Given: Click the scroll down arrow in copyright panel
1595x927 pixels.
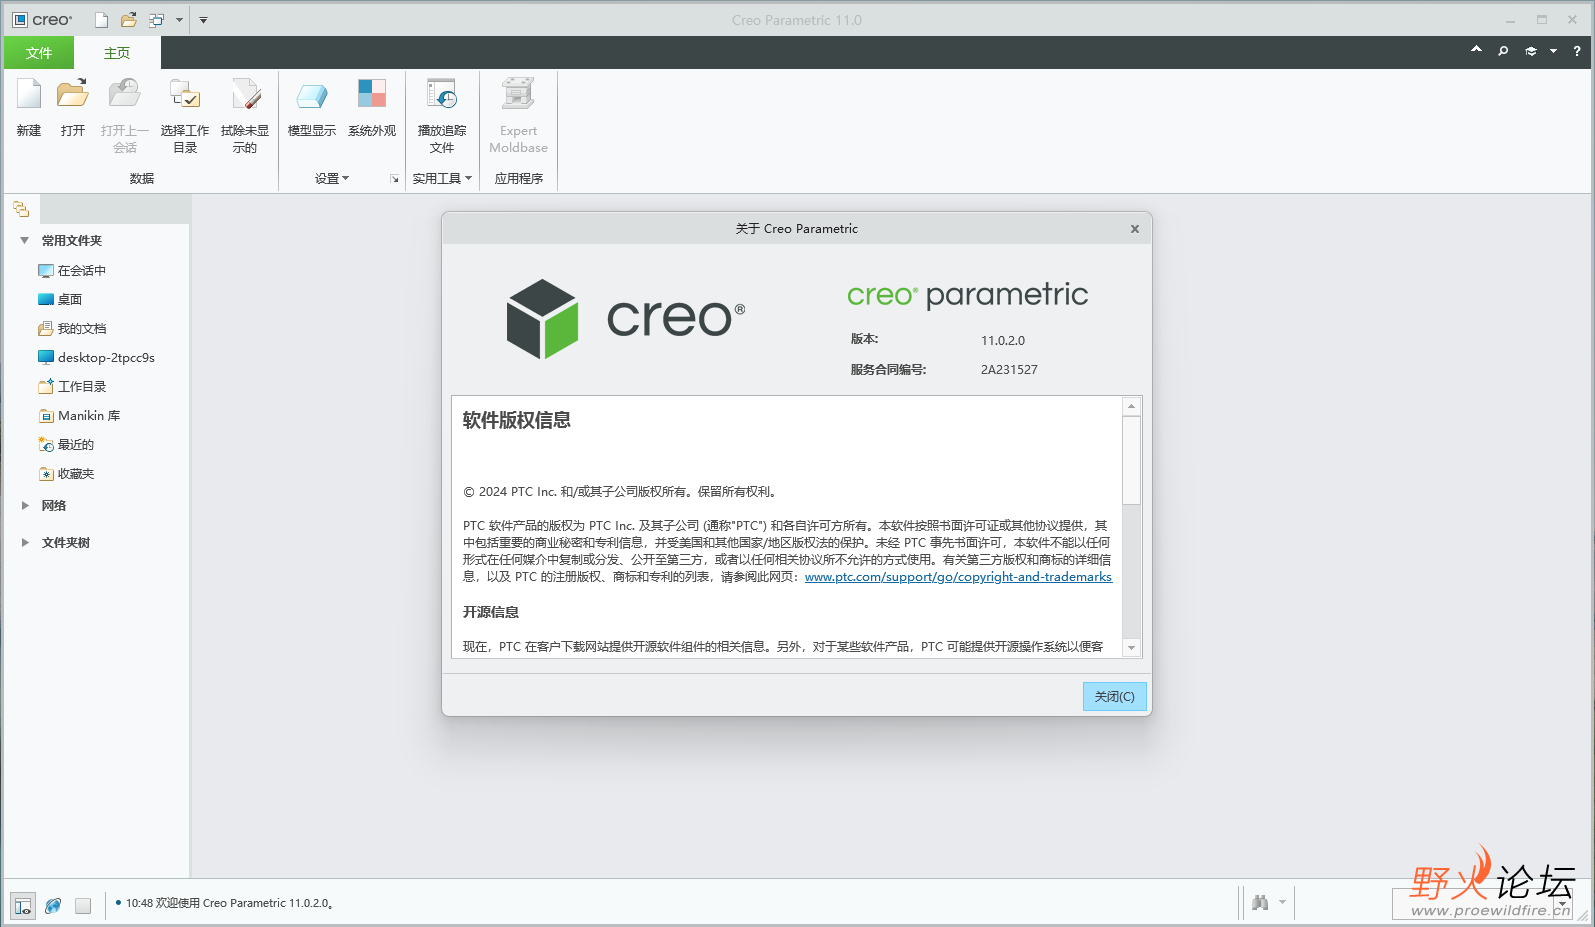Looking at the screenshot, I should tap(1131, 648).
